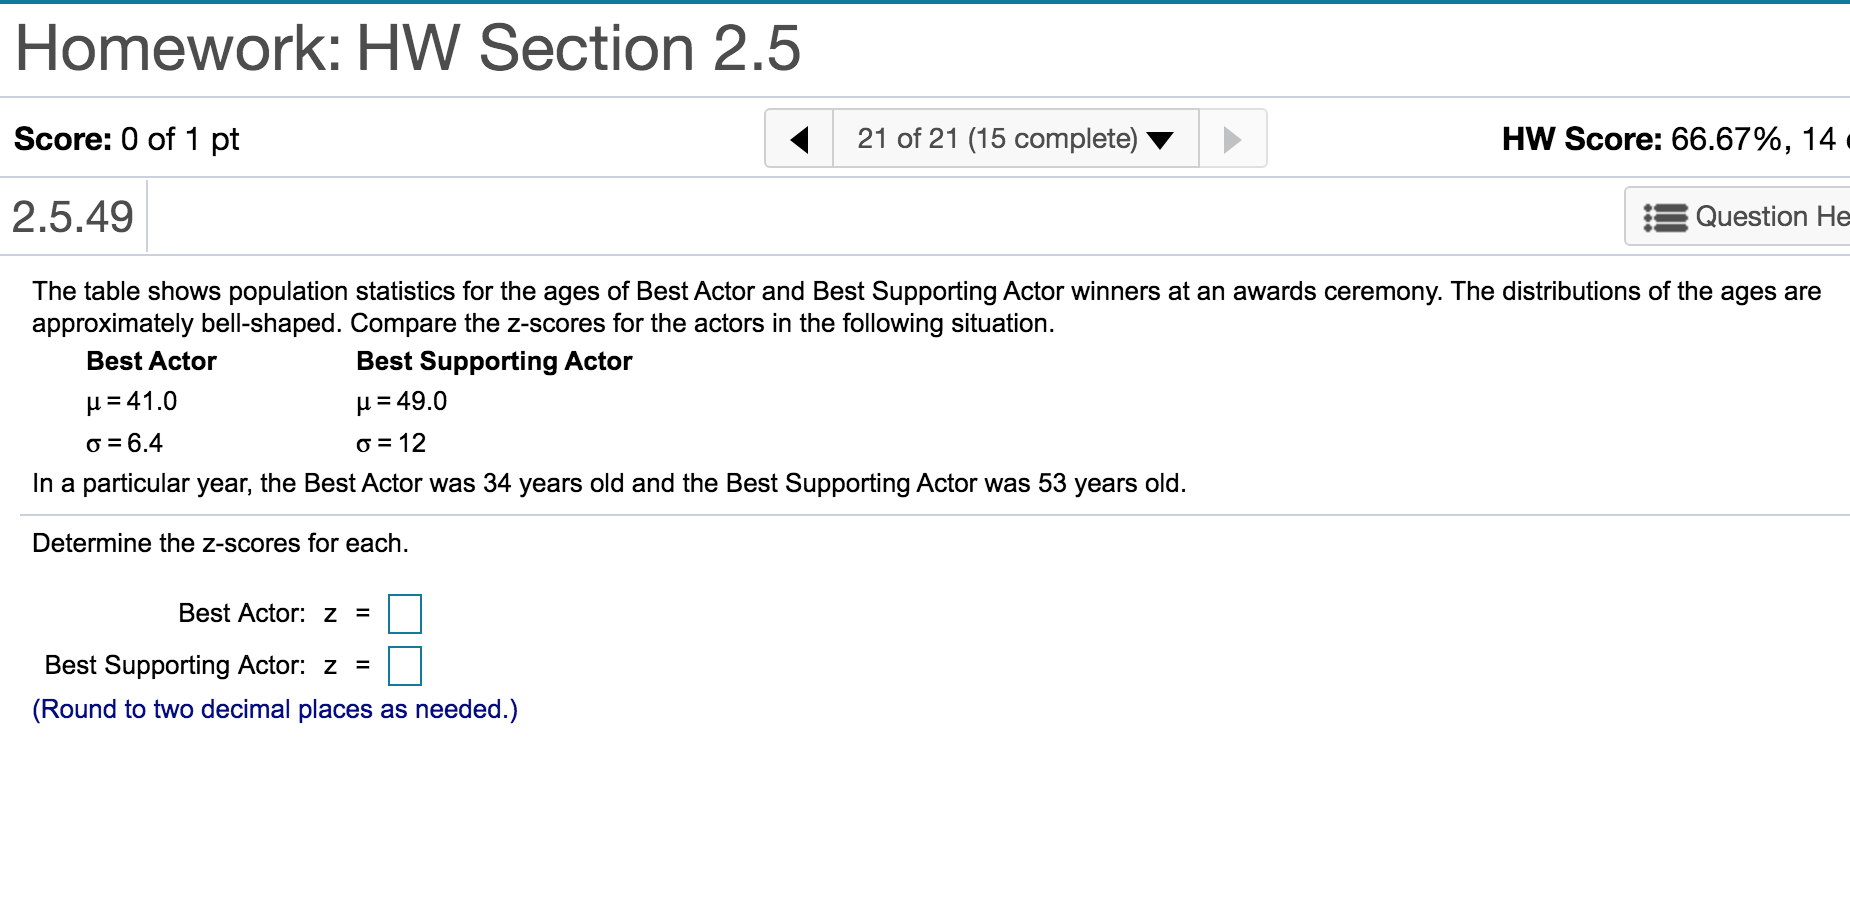The width and height of the screenshot is (1850, 908).
Task: Click the "Determine the z-scores" instruction
Action: (x=220, y=543)
